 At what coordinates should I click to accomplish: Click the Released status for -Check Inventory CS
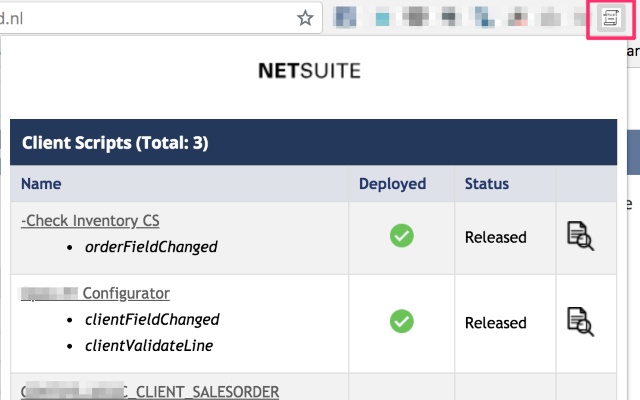click(x=495, y=237)
